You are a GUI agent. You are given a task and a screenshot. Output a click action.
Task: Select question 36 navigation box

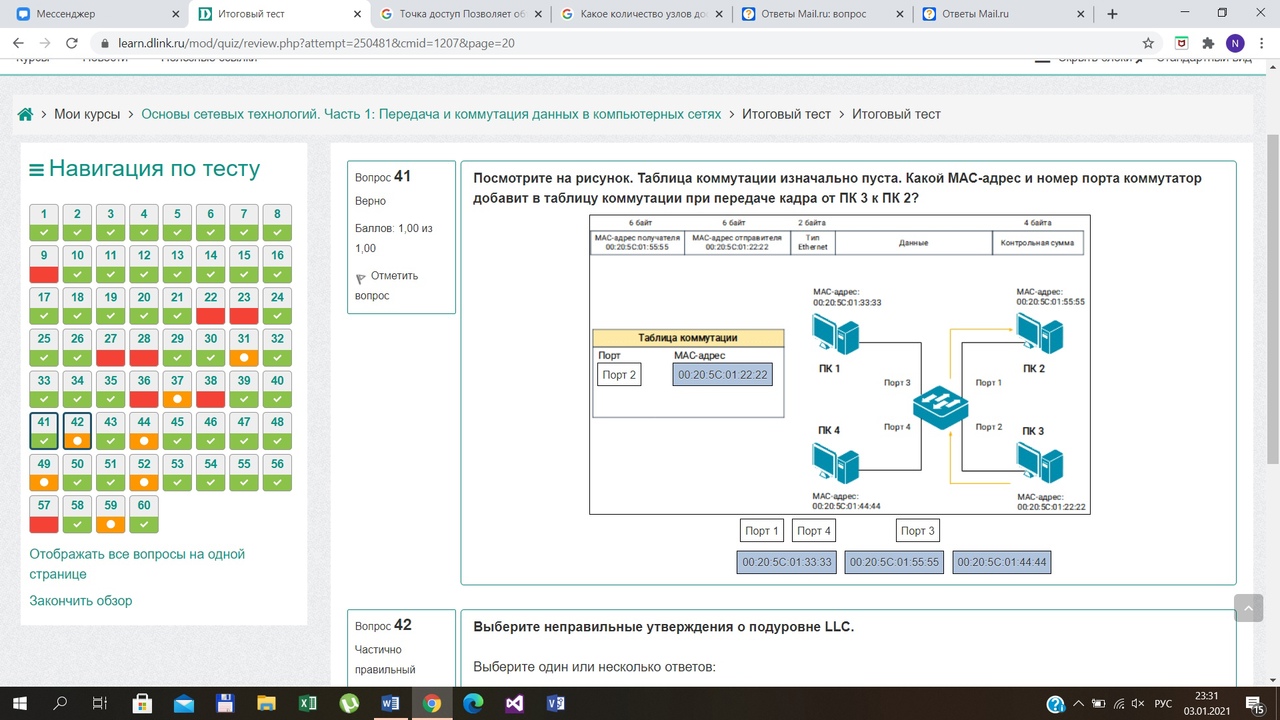tap(144, 389)
